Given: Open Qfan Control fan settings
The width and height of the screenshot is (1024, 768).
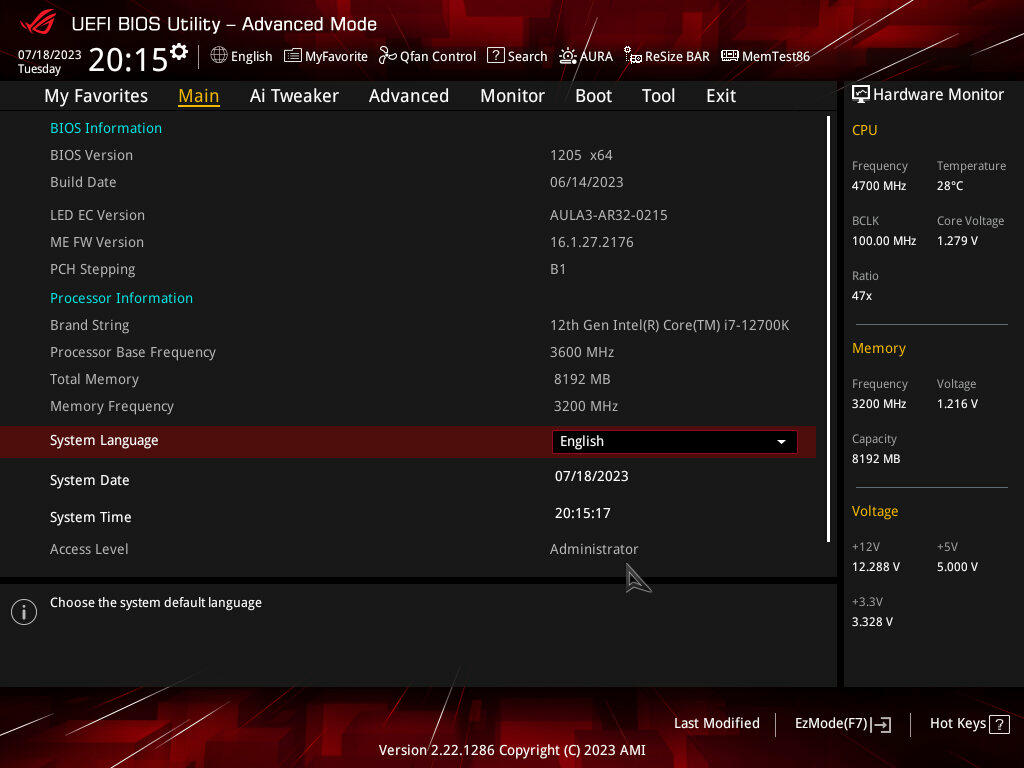Looking at the screenshot, I should click(x=427, y=56).
